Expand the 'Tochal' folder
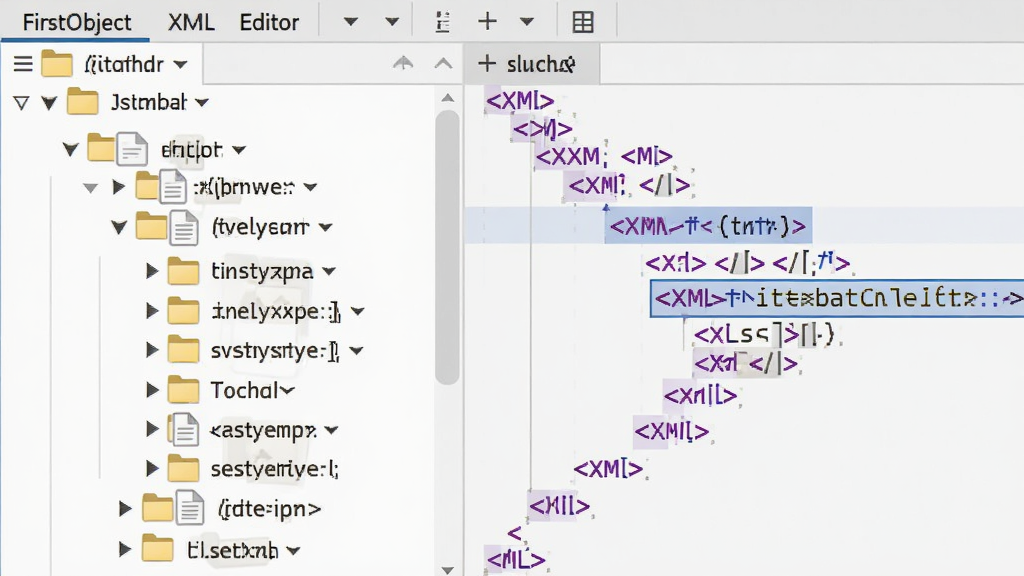Image resolution: width=1024 pixels, height=576 pixels. (152, 391)
